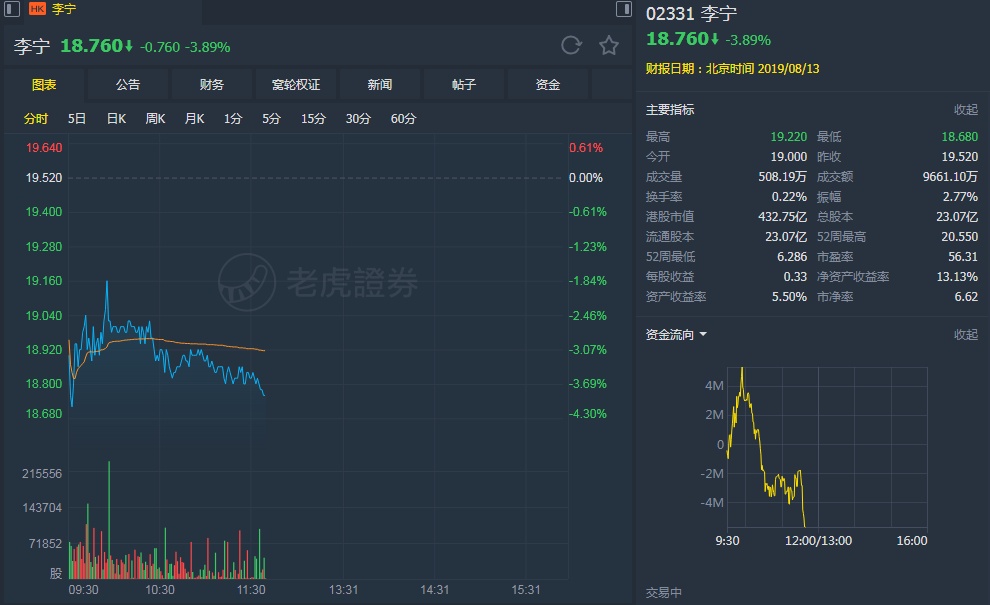Collapse the 资金流向 section via 收起
990x605 pixels.
(965, 335)
